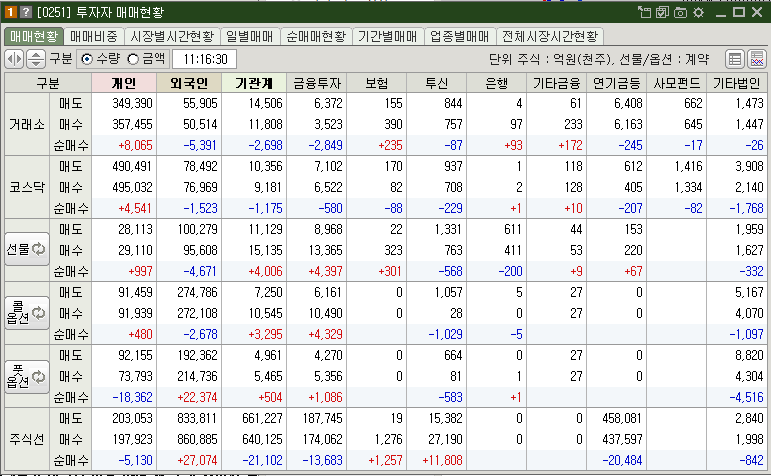
Task: Switch to the 업종별매매 tab
Action: pyautogui.click(x=460, y=36)
